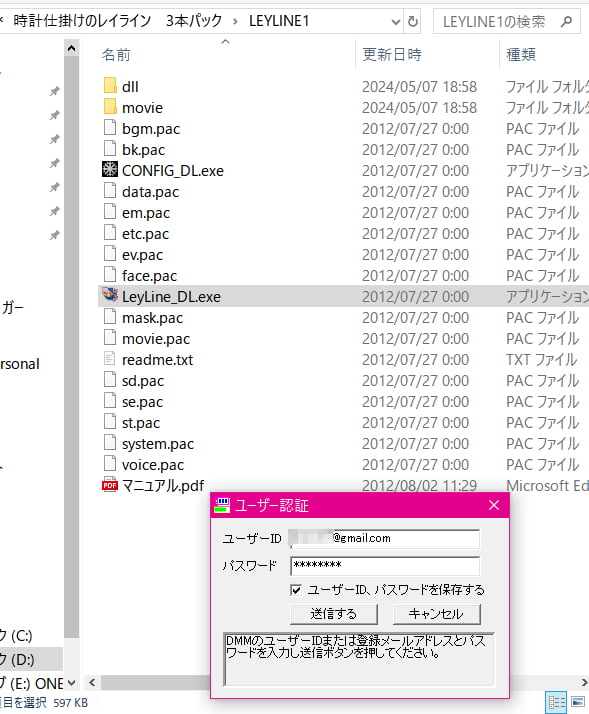Click the refresh icon beside address bar

tap(413, 21)
